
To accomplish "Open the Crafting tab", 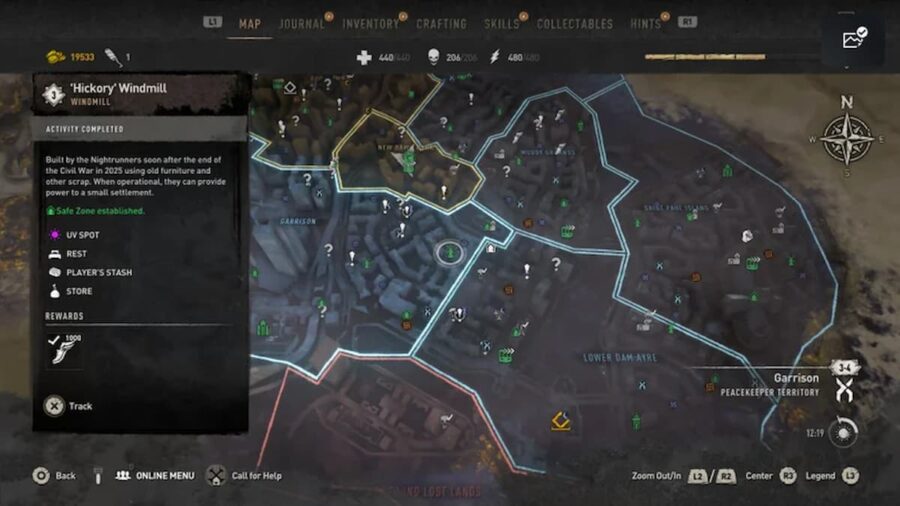I will tap(441, 24).
